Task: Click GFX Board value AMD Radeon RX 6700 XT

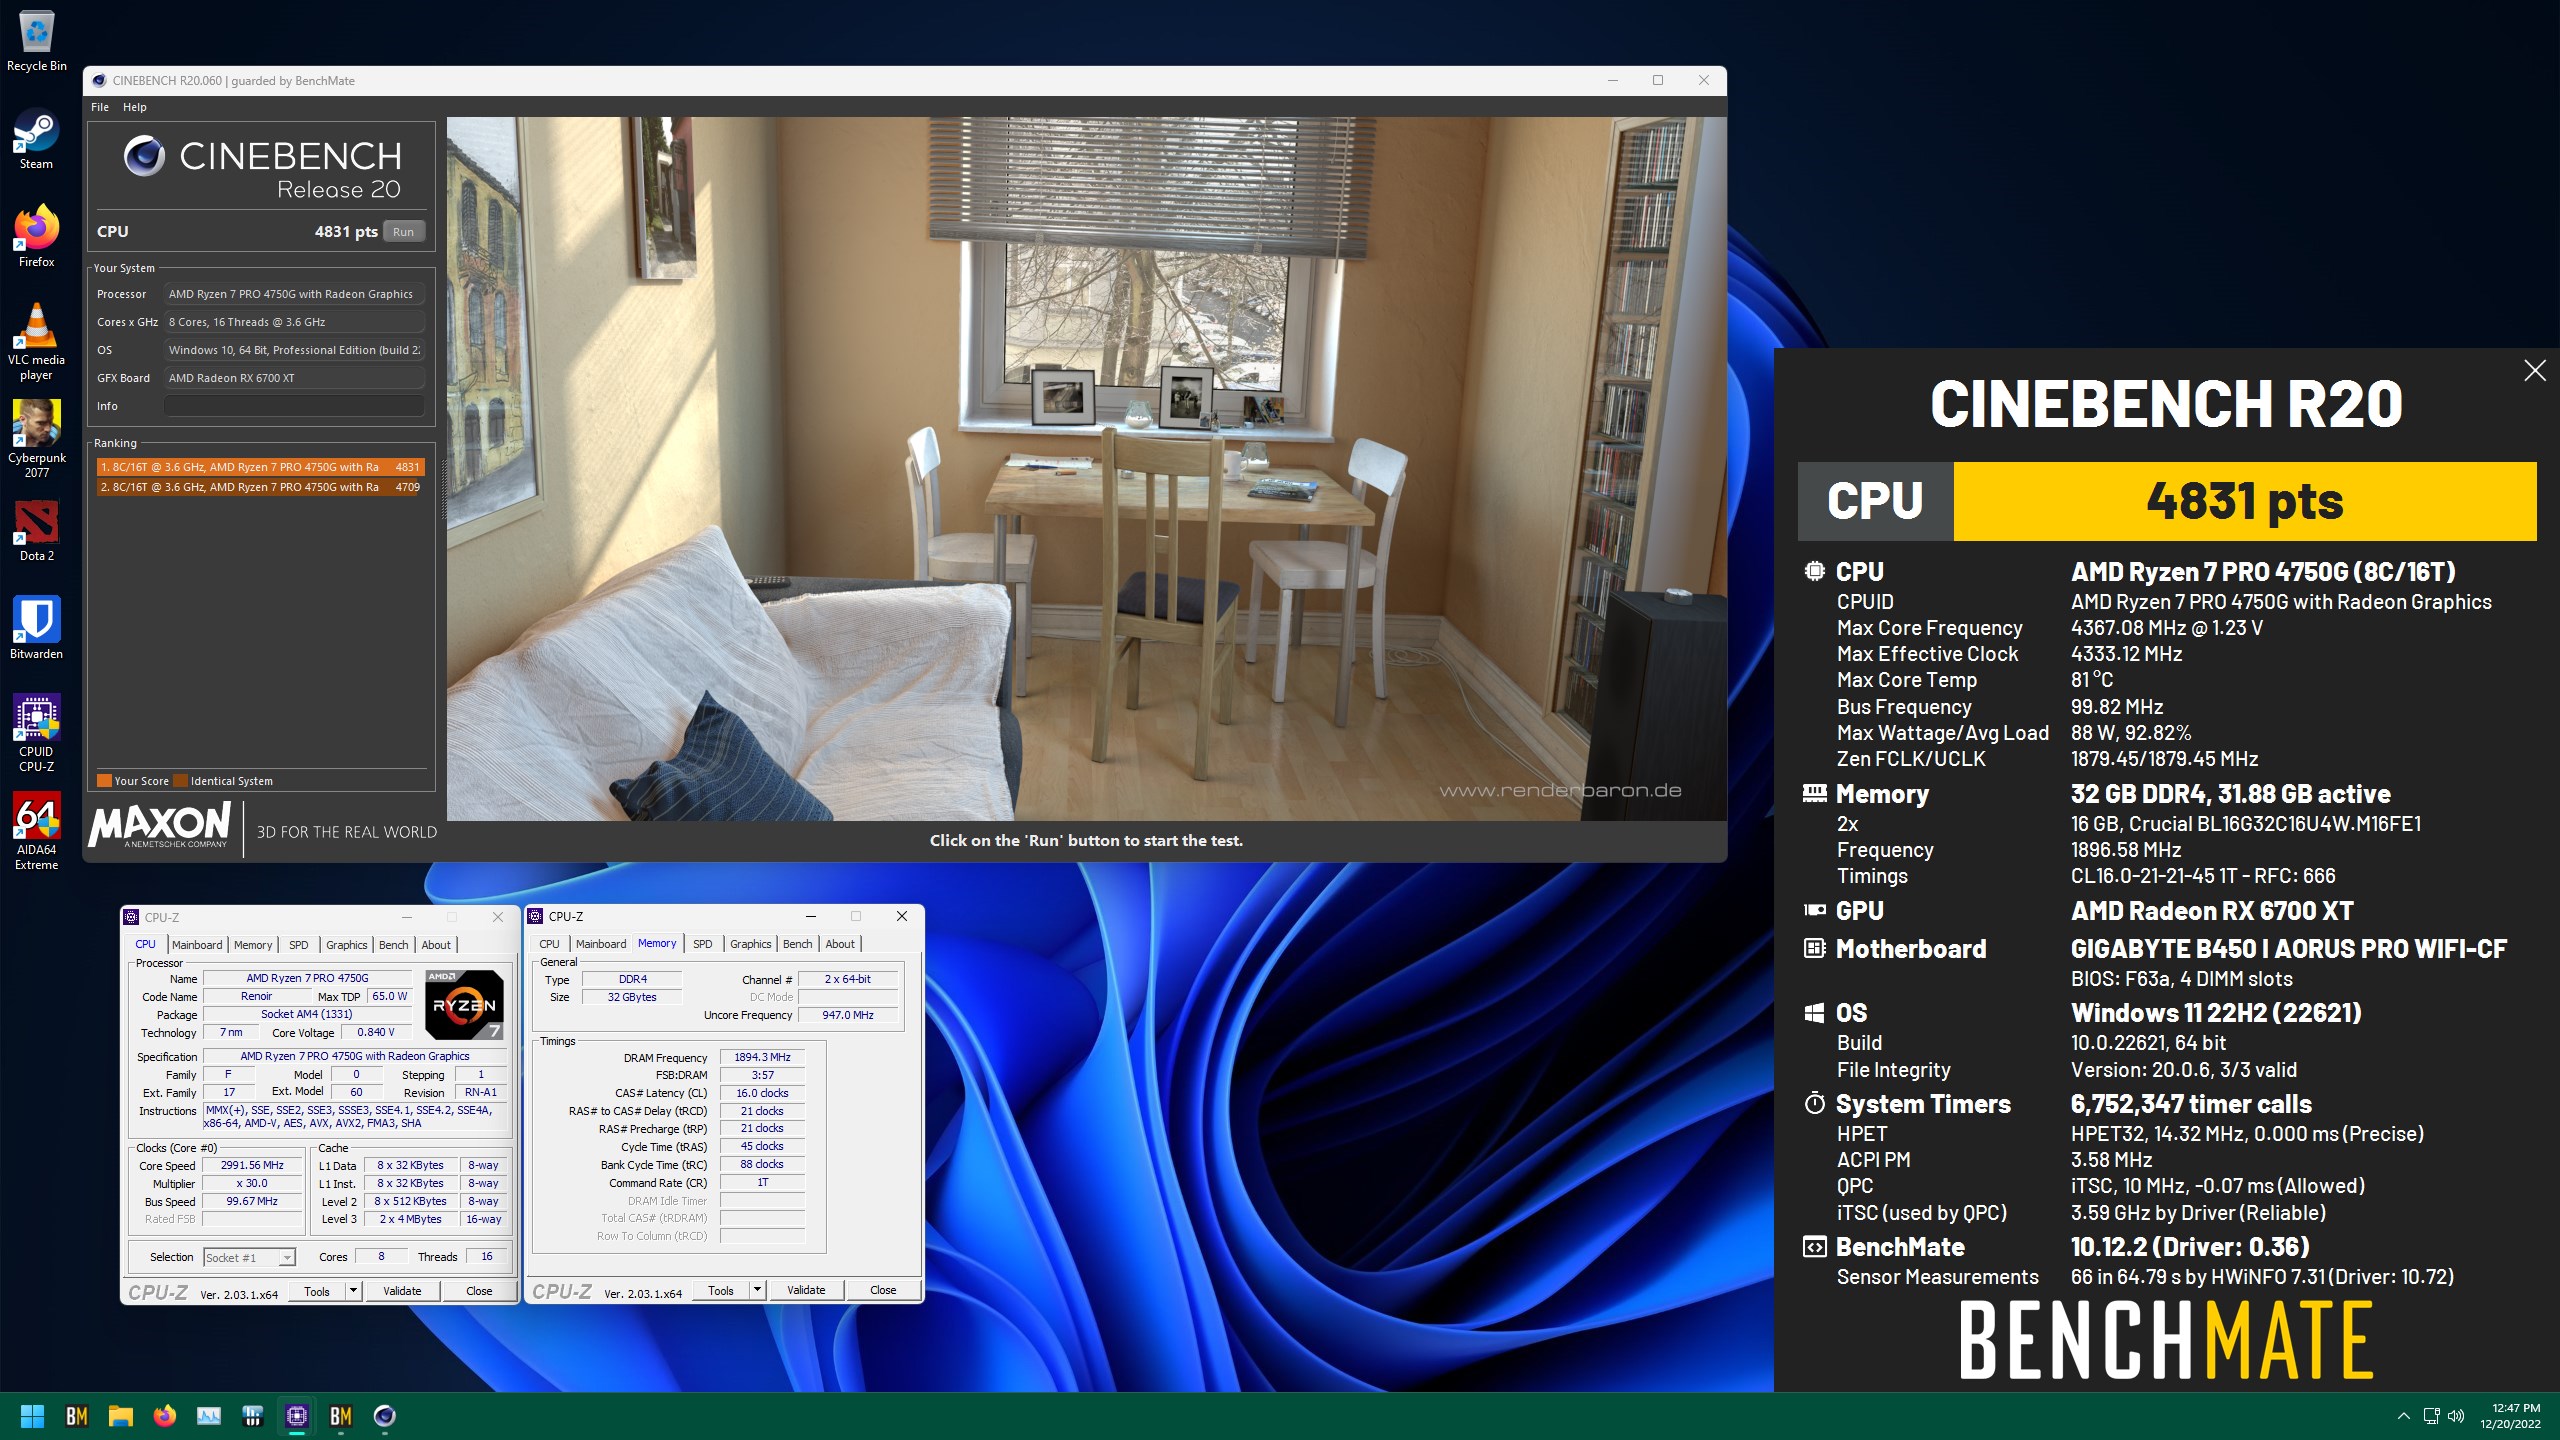Action: tap(294, 378)
